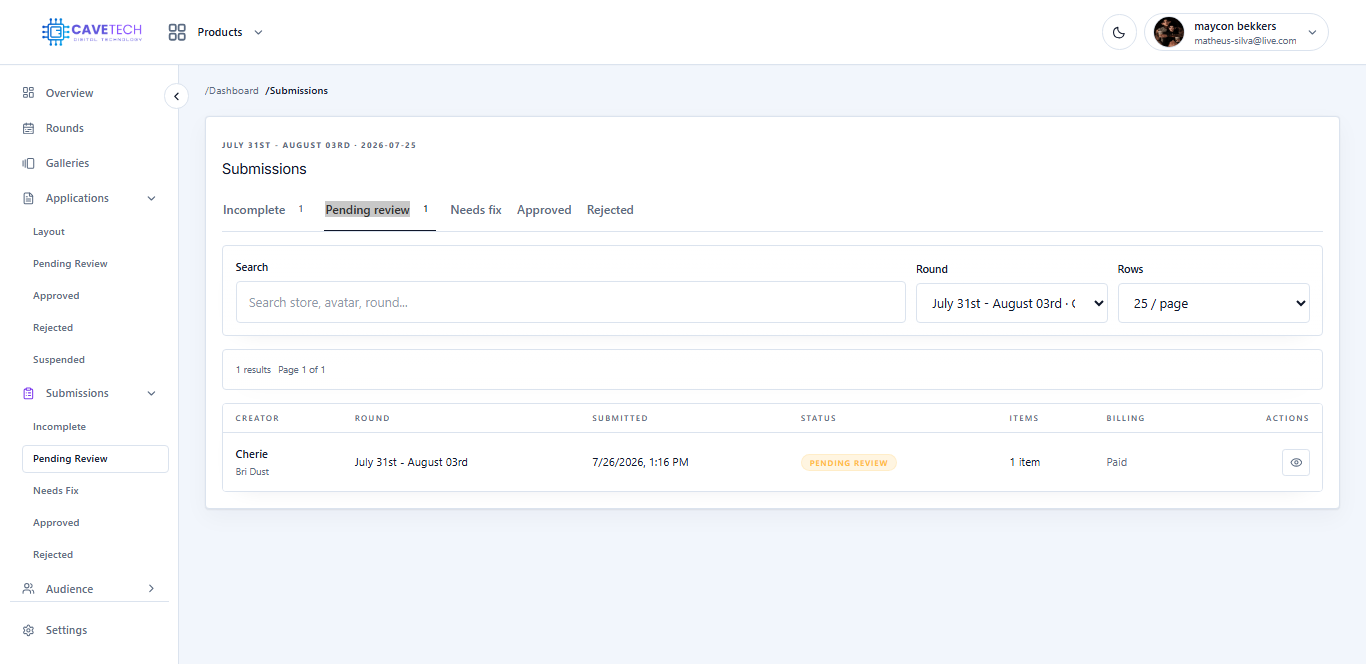Viewport: 1366px width, 664px height.
Task: View Cherie's submission with the eye icon
Action: pos(1296,462)
